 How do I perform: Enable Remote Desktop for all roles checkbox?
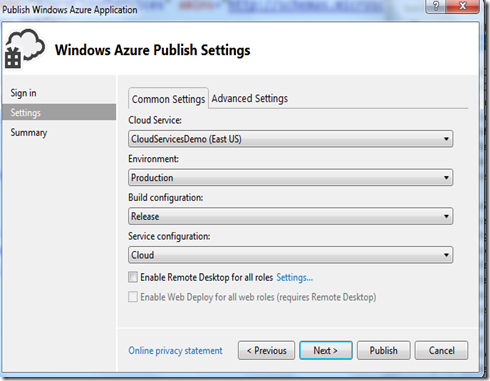[x=133, y=277]
